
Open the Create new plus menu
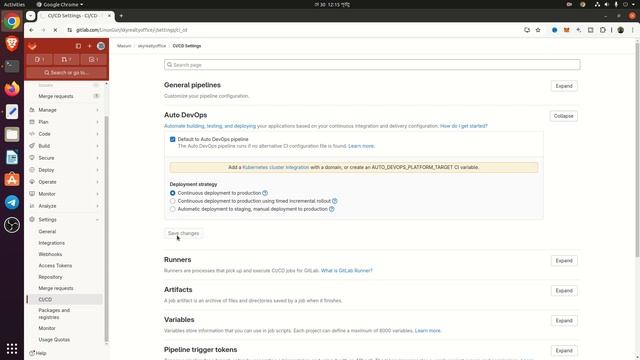pos(89,46)
